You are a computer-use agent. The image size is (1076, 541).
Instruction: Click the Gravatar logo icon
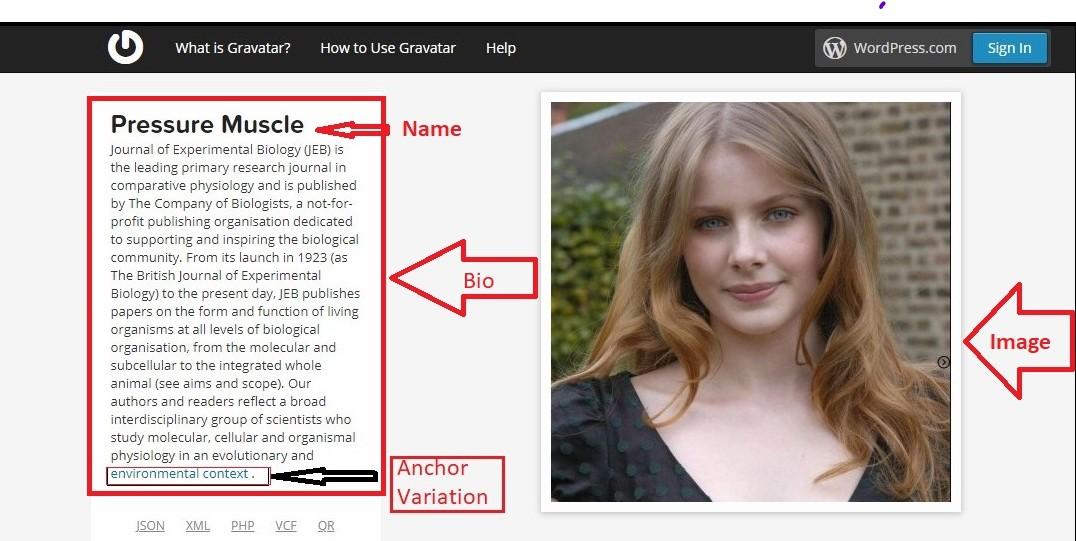click(125, 47)
